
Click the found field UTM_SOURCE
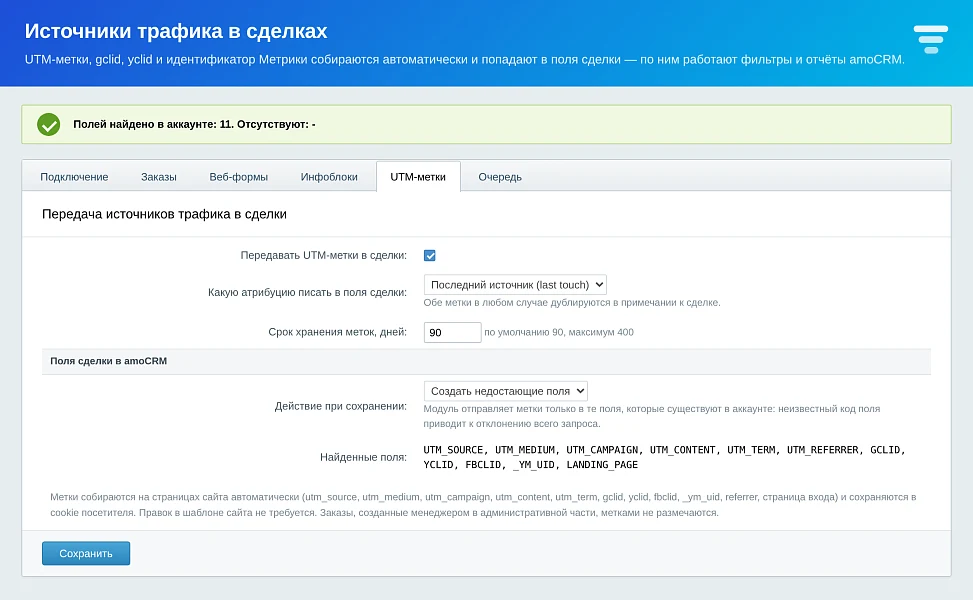click(x=453, y=450)
